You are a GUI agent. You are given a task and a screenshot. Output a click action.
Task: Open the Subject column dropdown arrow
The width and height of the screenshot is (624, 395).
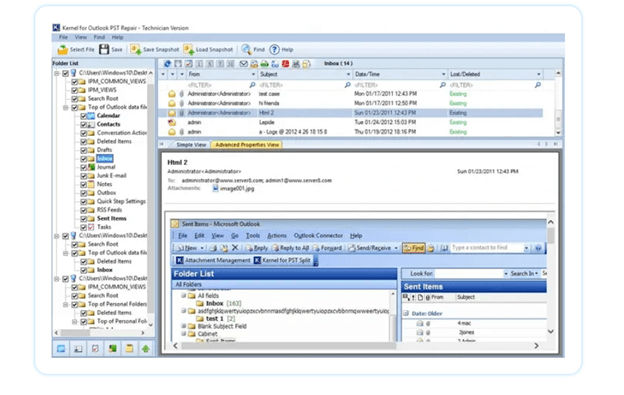pos(348,74)
